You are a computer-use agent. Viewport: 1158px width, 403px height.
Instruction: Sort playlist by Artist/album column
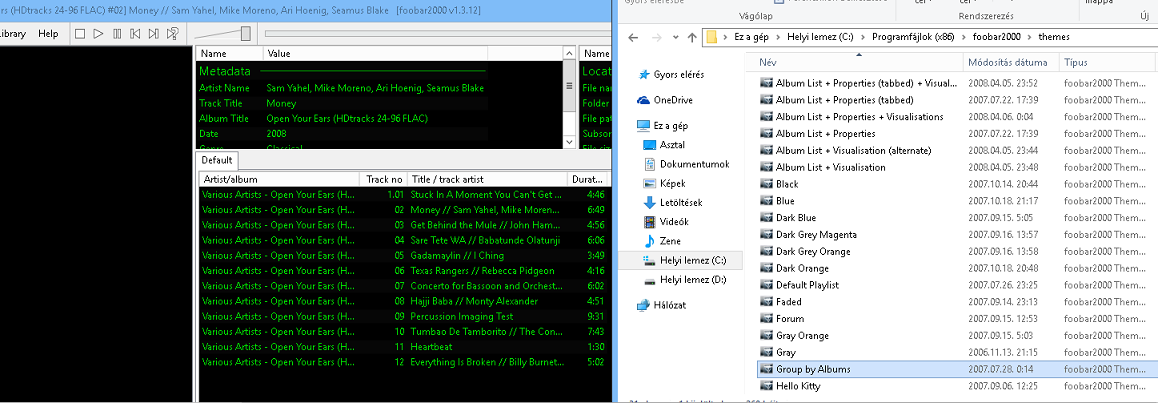(279, 179)
